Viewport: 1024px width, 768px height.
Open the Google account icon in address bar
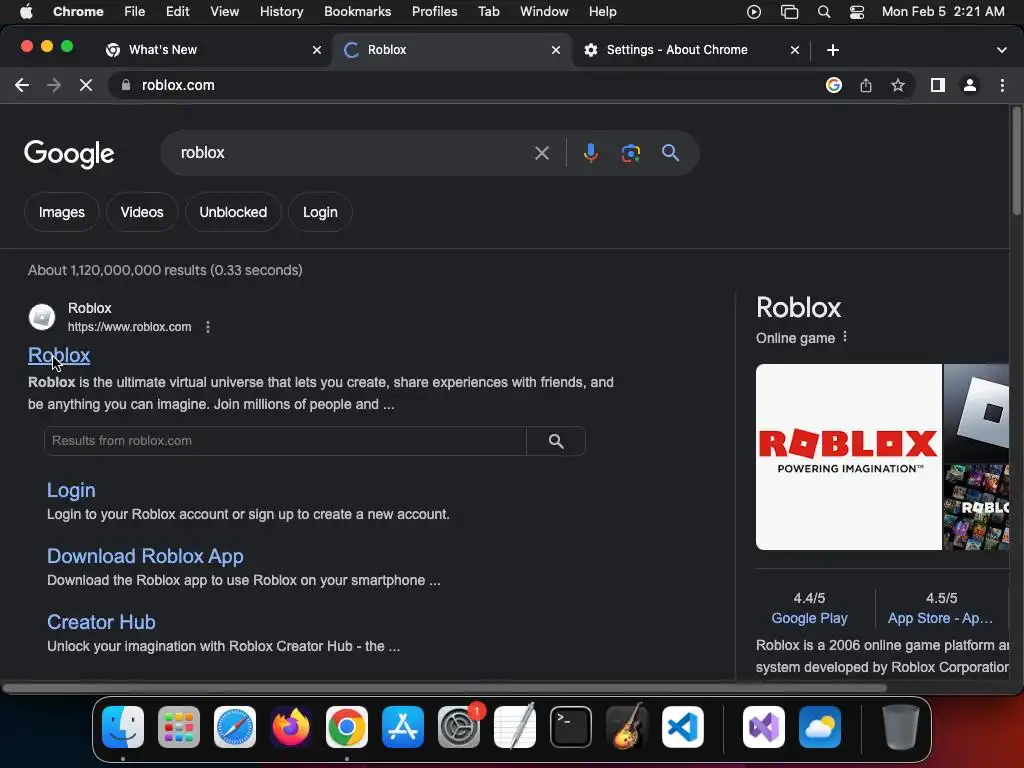(833, 86)
